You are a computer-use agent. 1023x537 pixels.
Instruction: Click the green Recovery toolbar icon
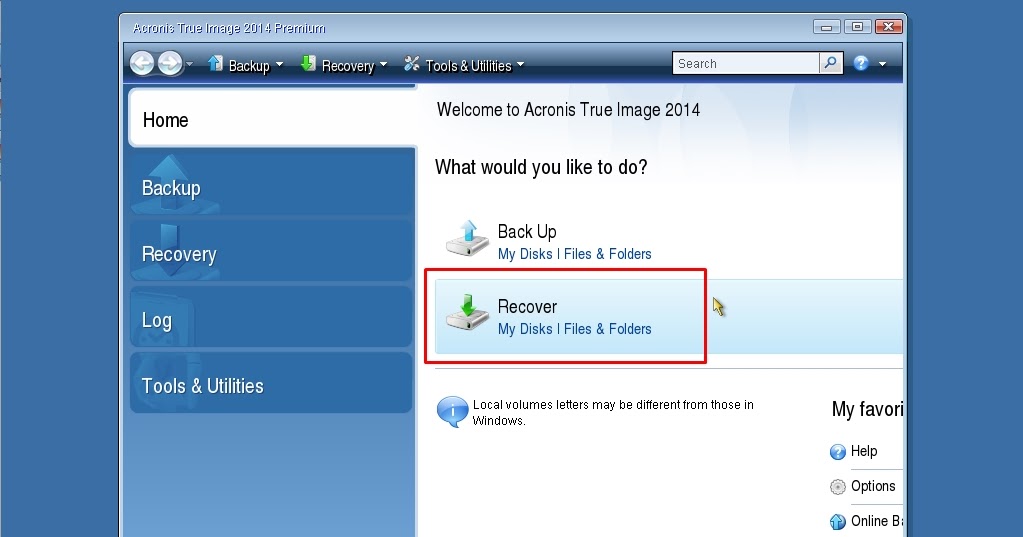[x=307, y=63]
